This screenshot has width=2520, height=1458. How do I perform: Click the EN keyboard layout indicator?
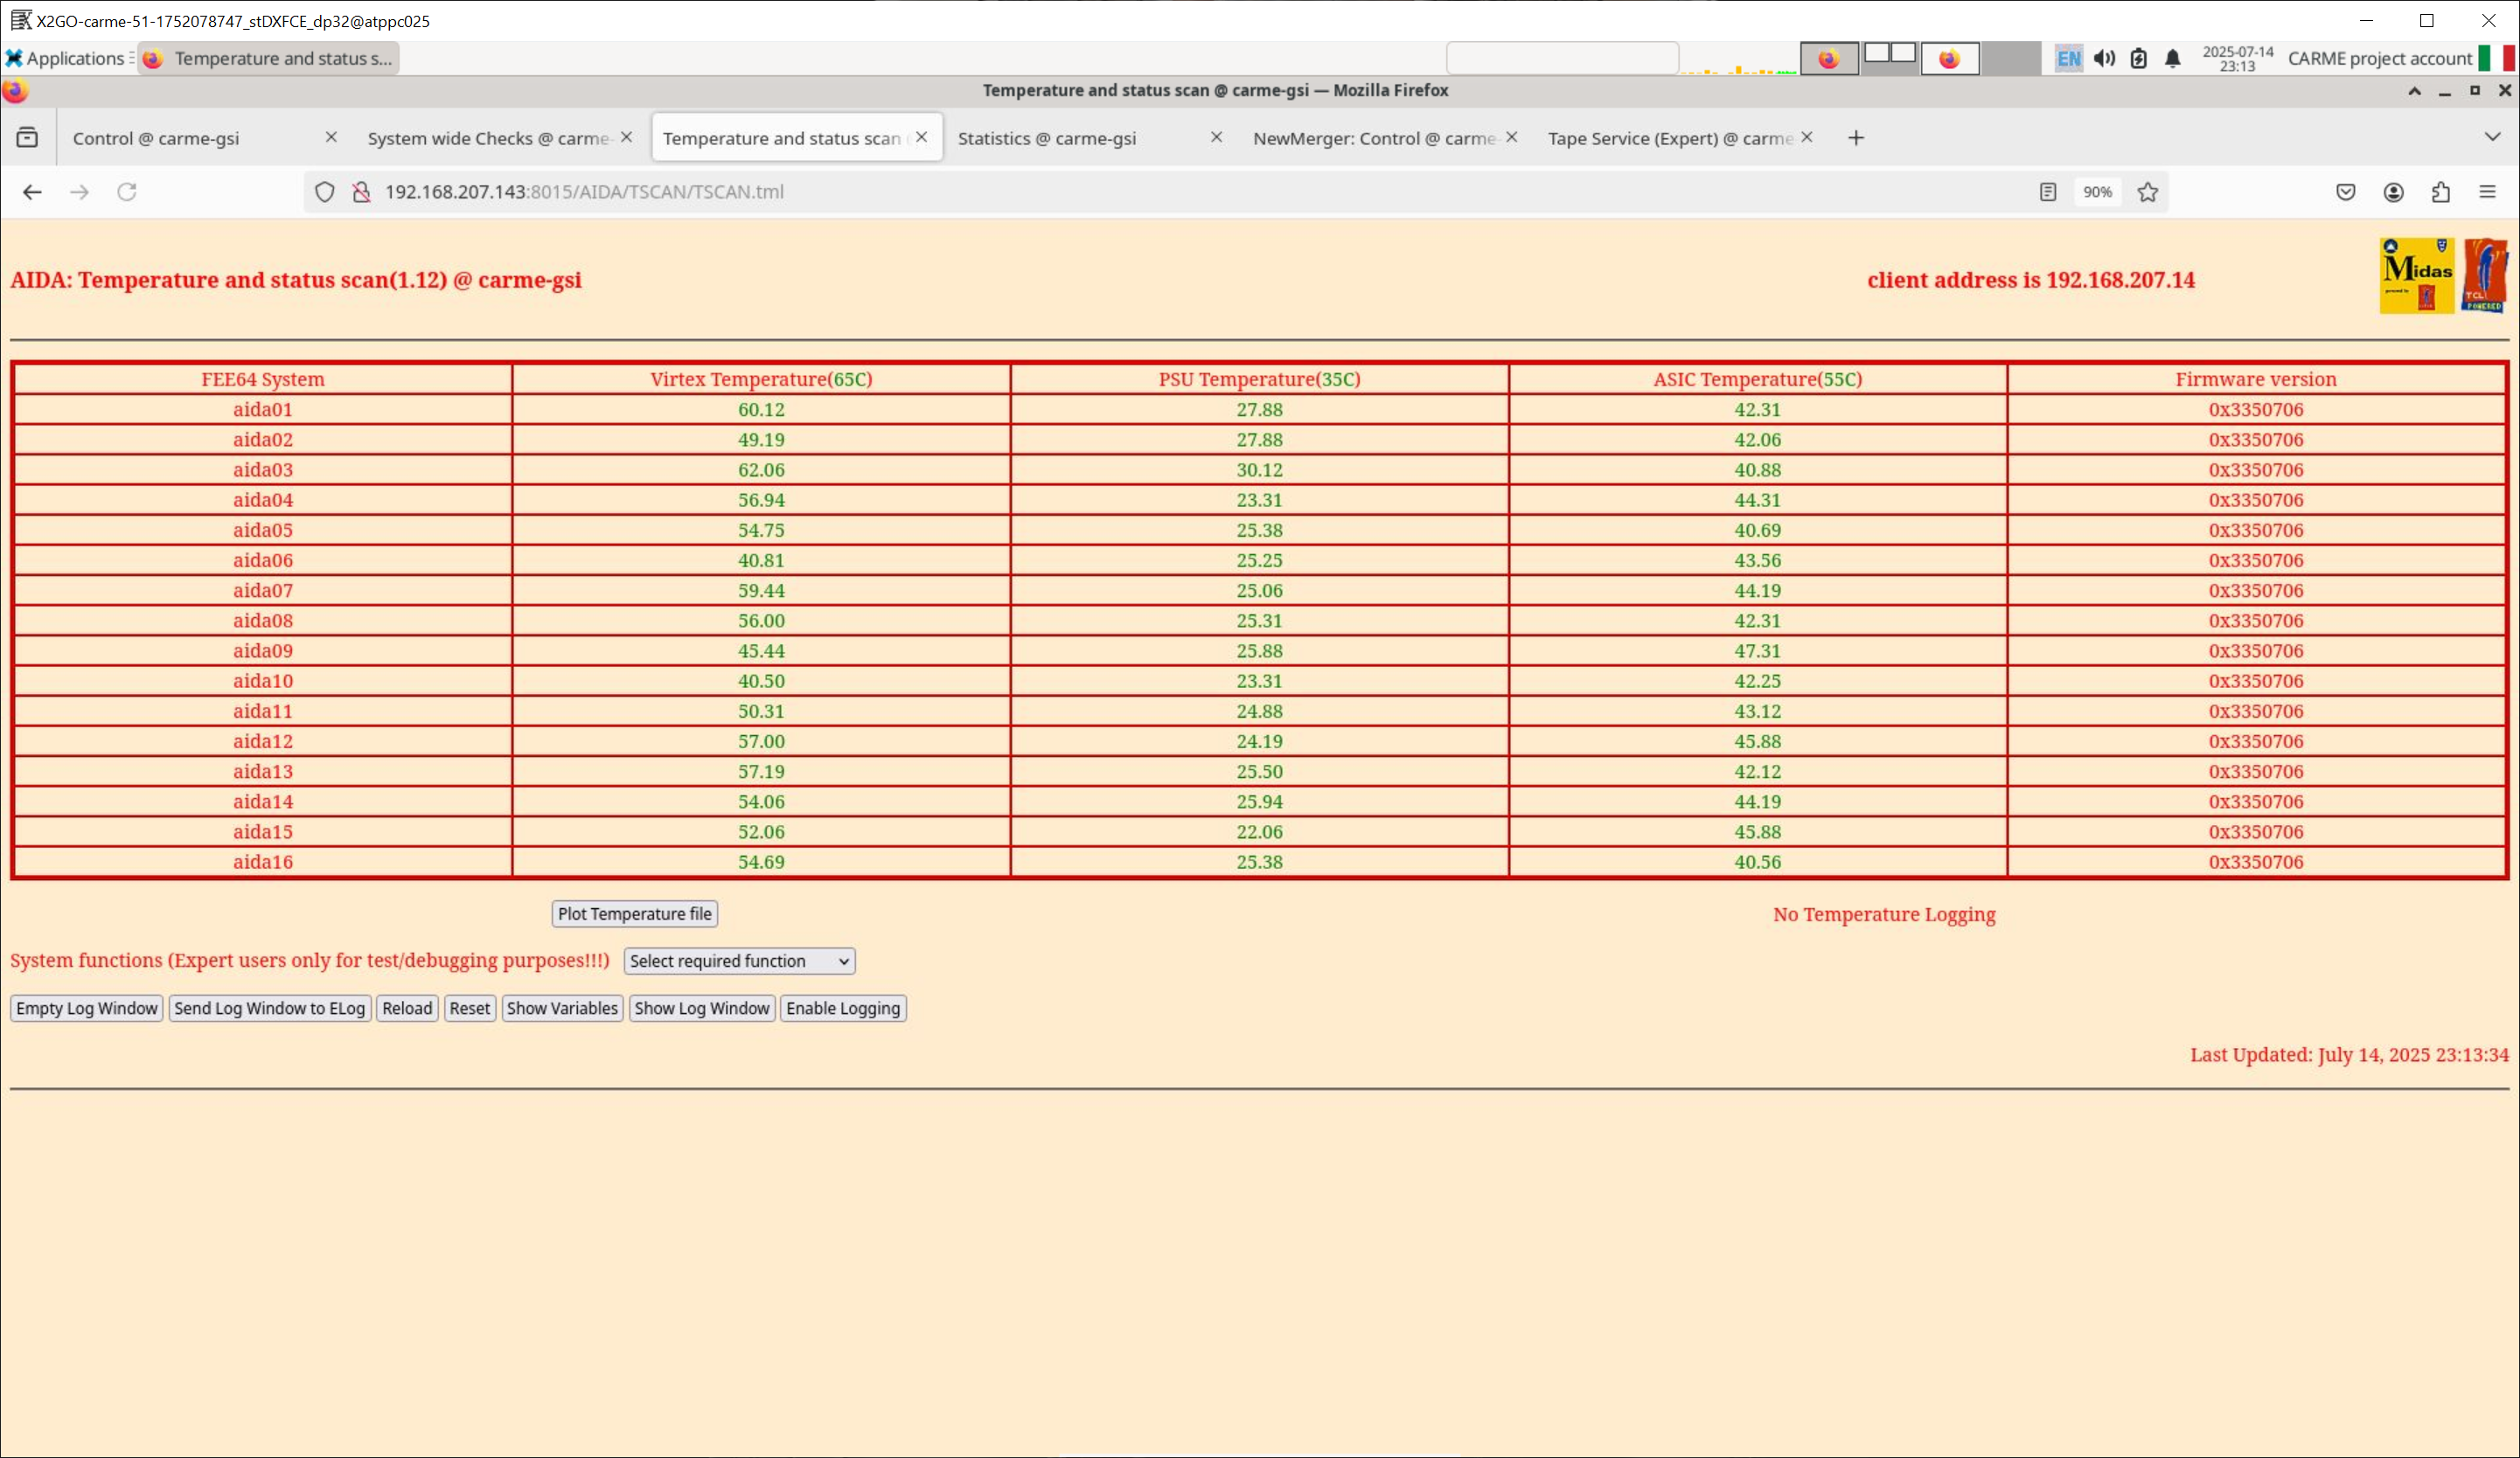(x=2068, y=59)
